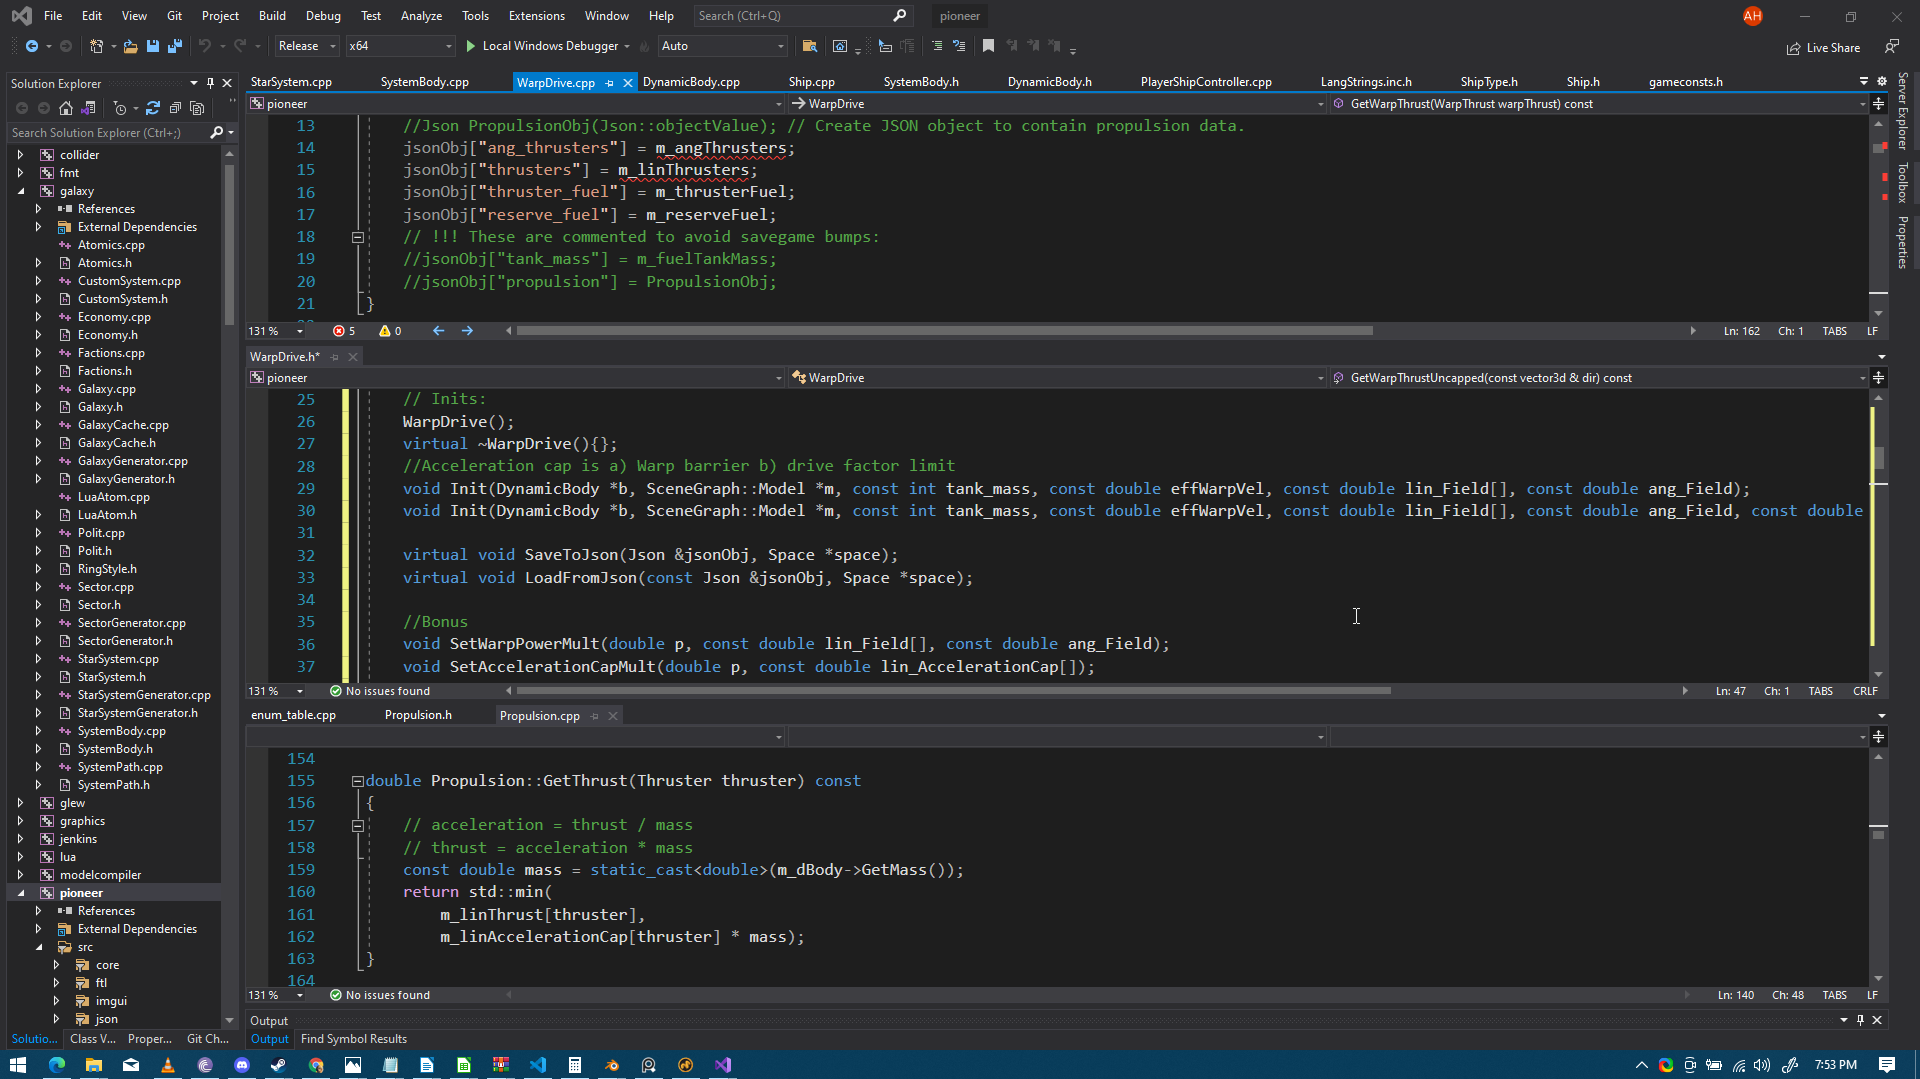Switch to the DynamicBody.cpp tab
This screenshot has height=1079, width=1920.
tap(691, 82)
